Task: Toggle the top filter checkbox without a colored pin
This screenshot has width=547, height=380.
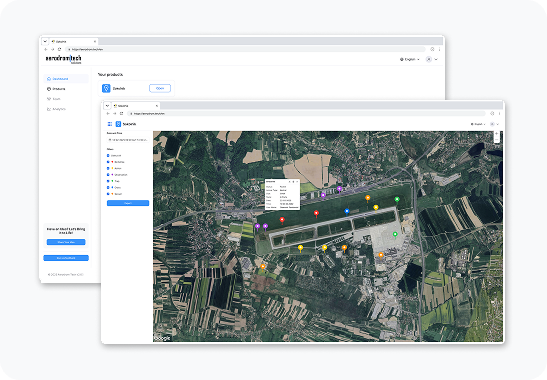Action: point(108,156)
